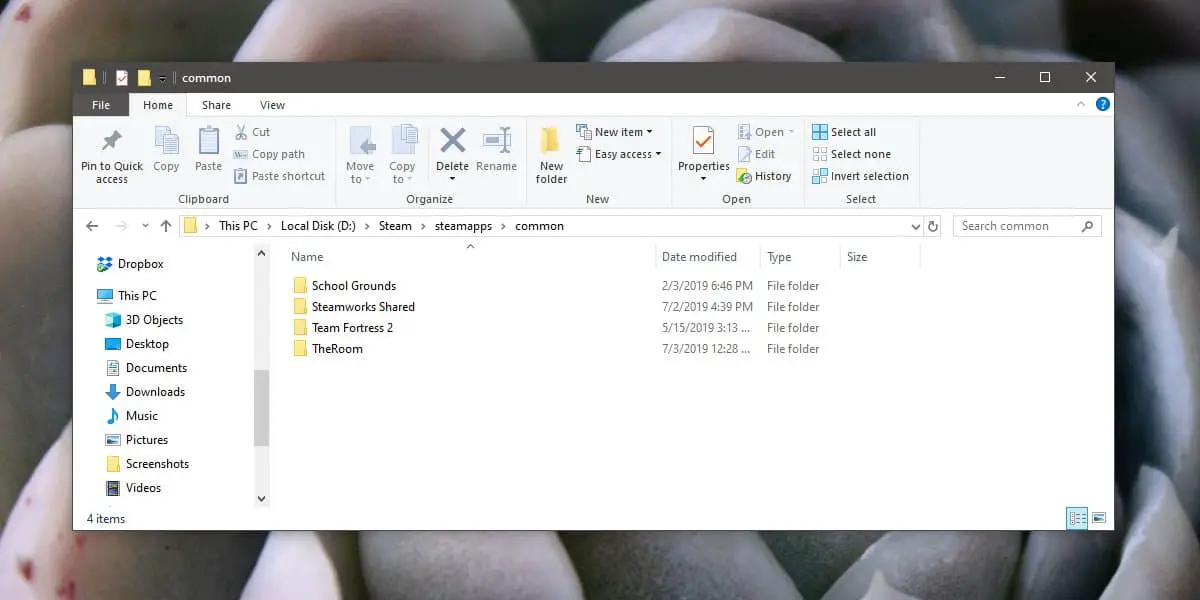Switch to the Share ribbon tab
This screenshot has height=600, width=1200.
[x=216, y=105]
